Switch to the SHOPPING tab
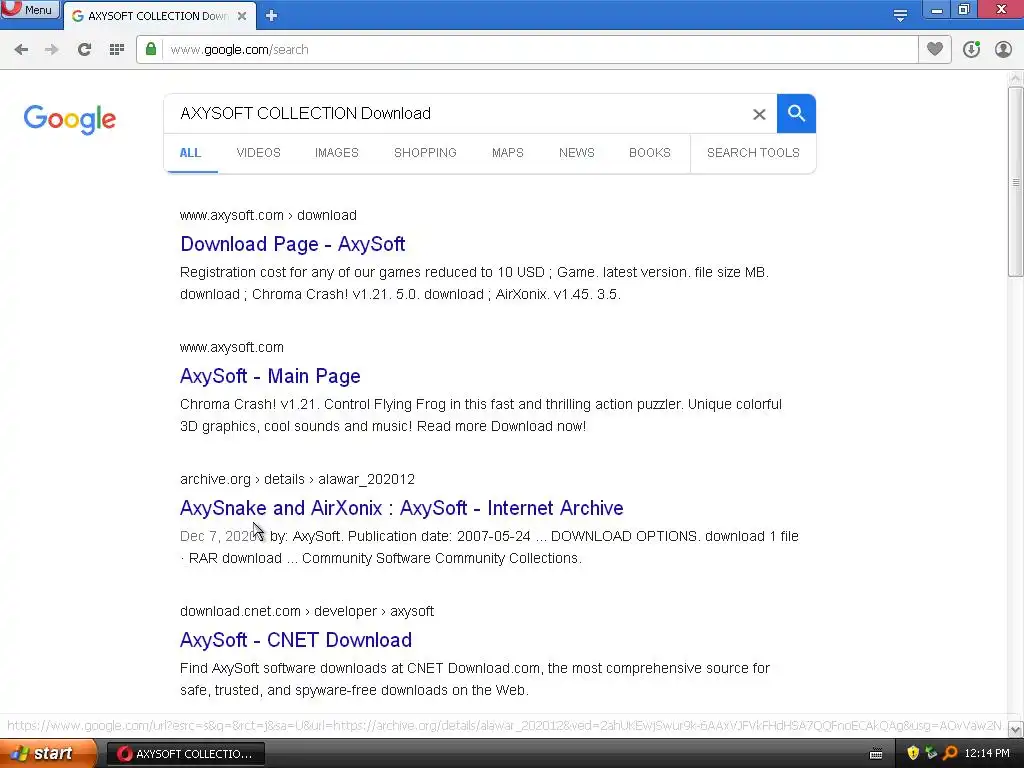The image size is (1024, 768). pyautogui.click(x=425, y=153)
